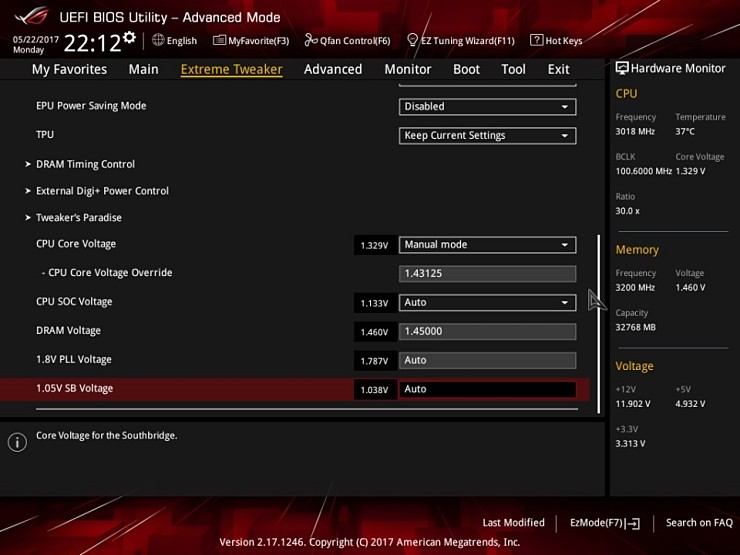This screenshot has width=740, height=555.
Task: Click the 1.329V CPU core reading box
Action: point(375,245)
